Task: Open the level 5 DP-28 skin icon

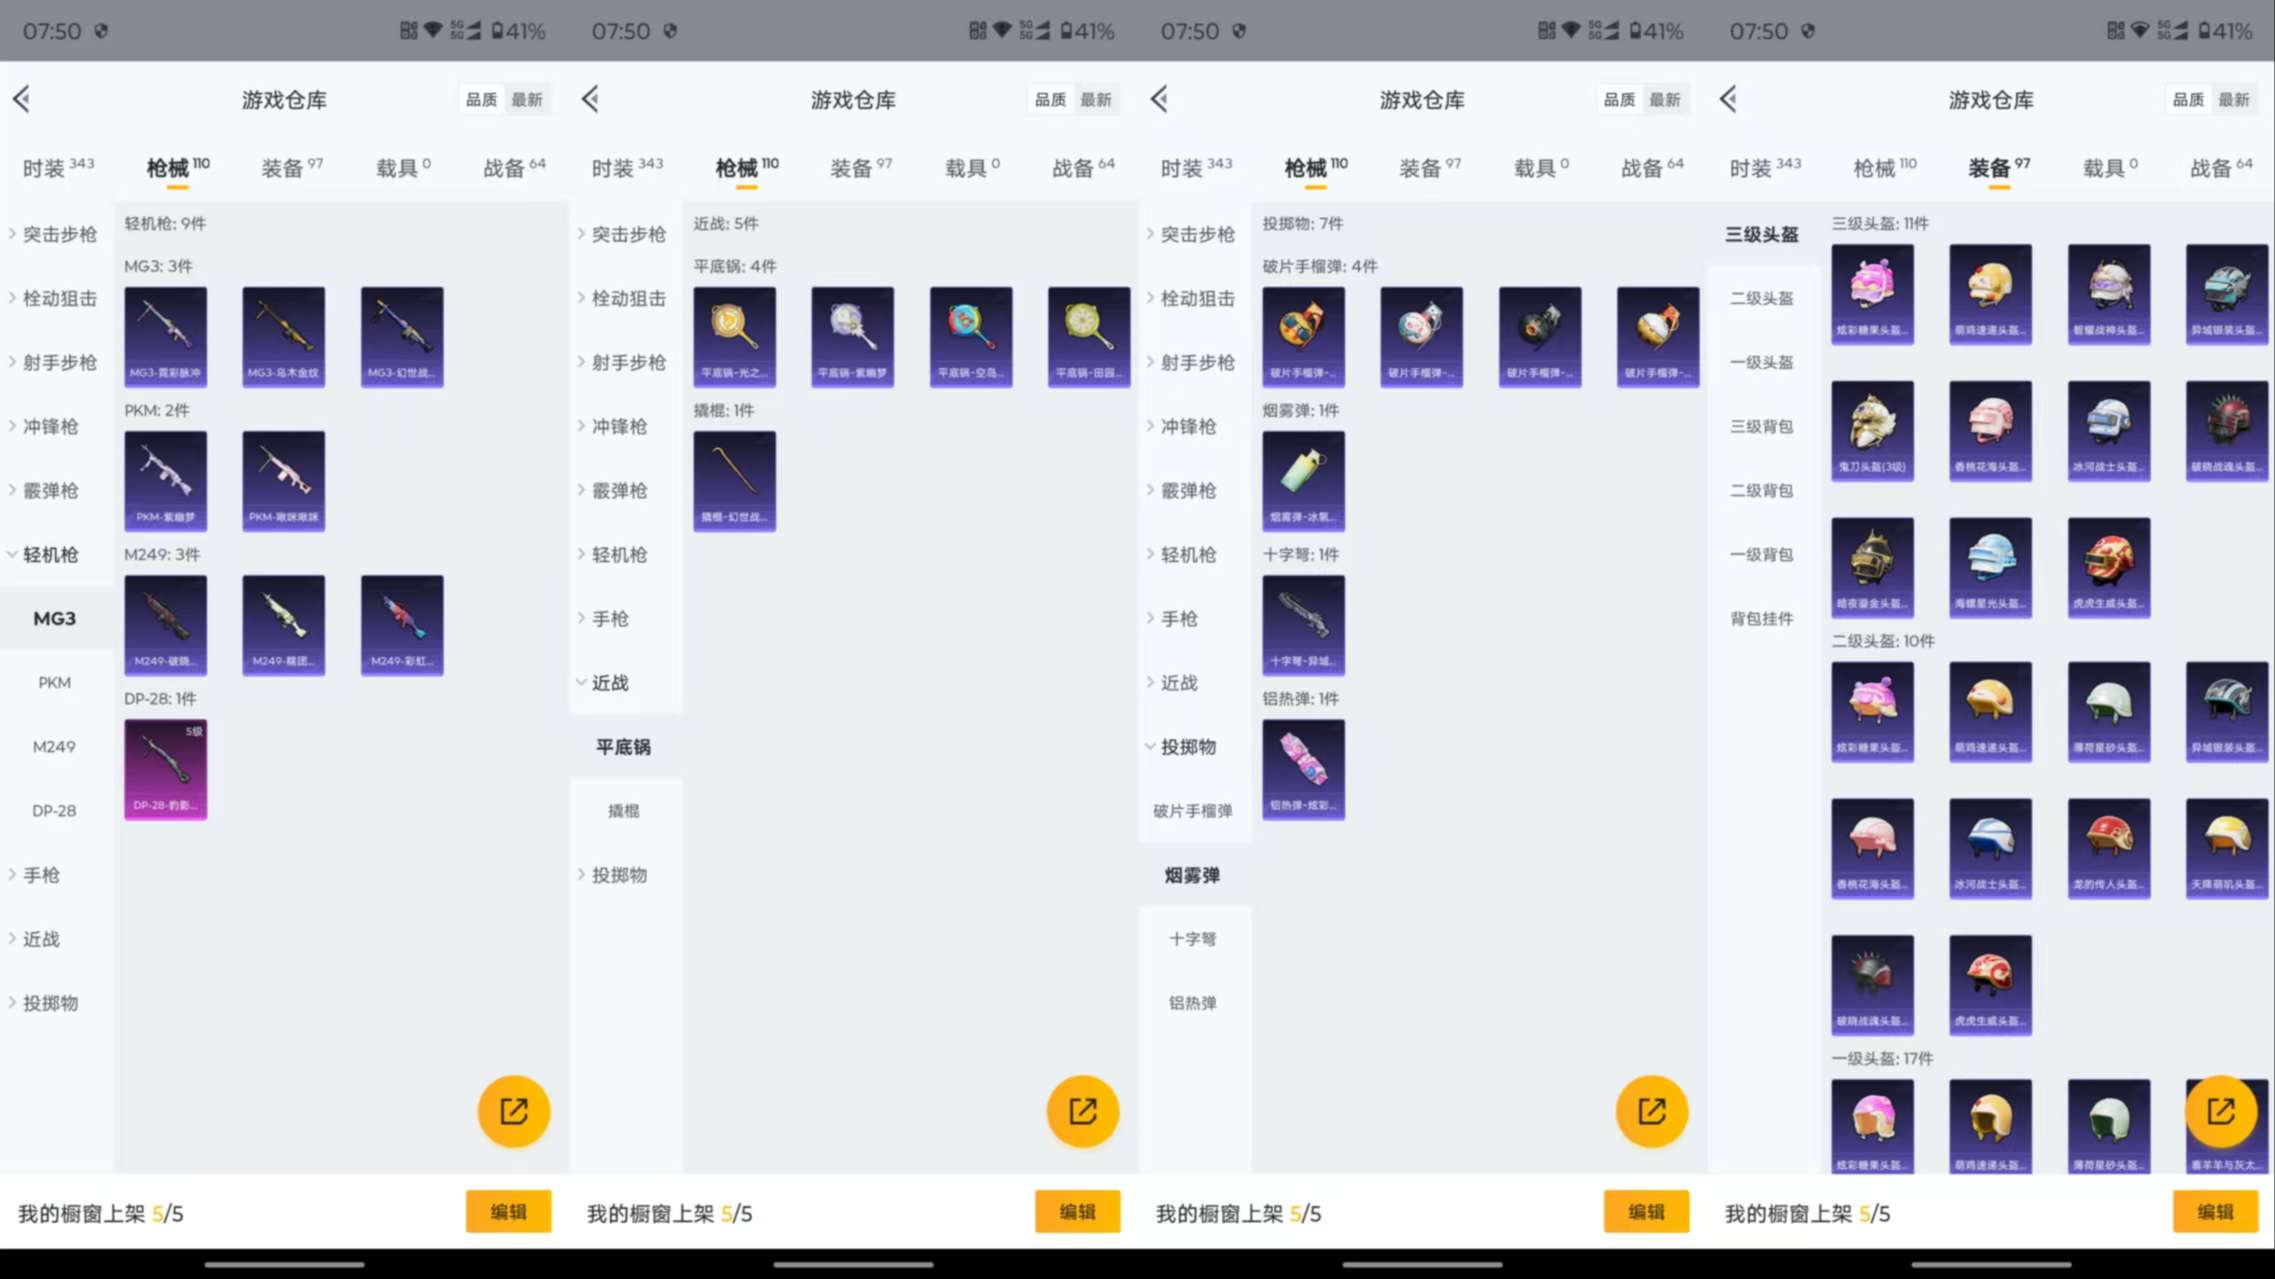Action: click(165, 769)
